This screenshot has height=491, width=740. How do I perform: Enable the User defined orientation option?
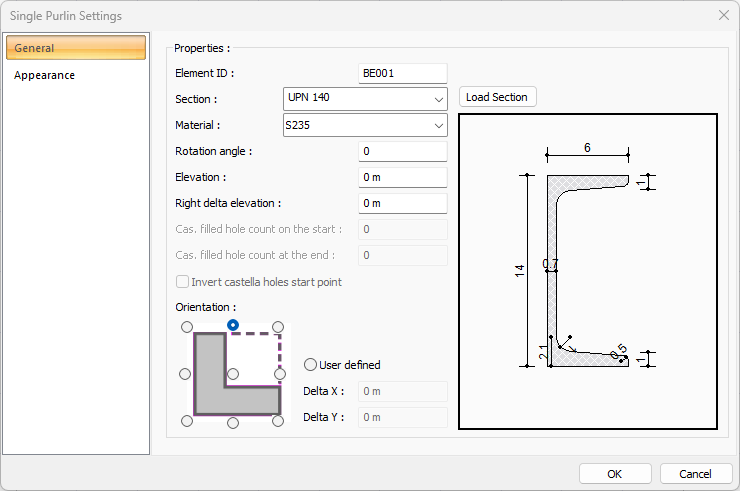pyautogui.click(x=311, y=365)
